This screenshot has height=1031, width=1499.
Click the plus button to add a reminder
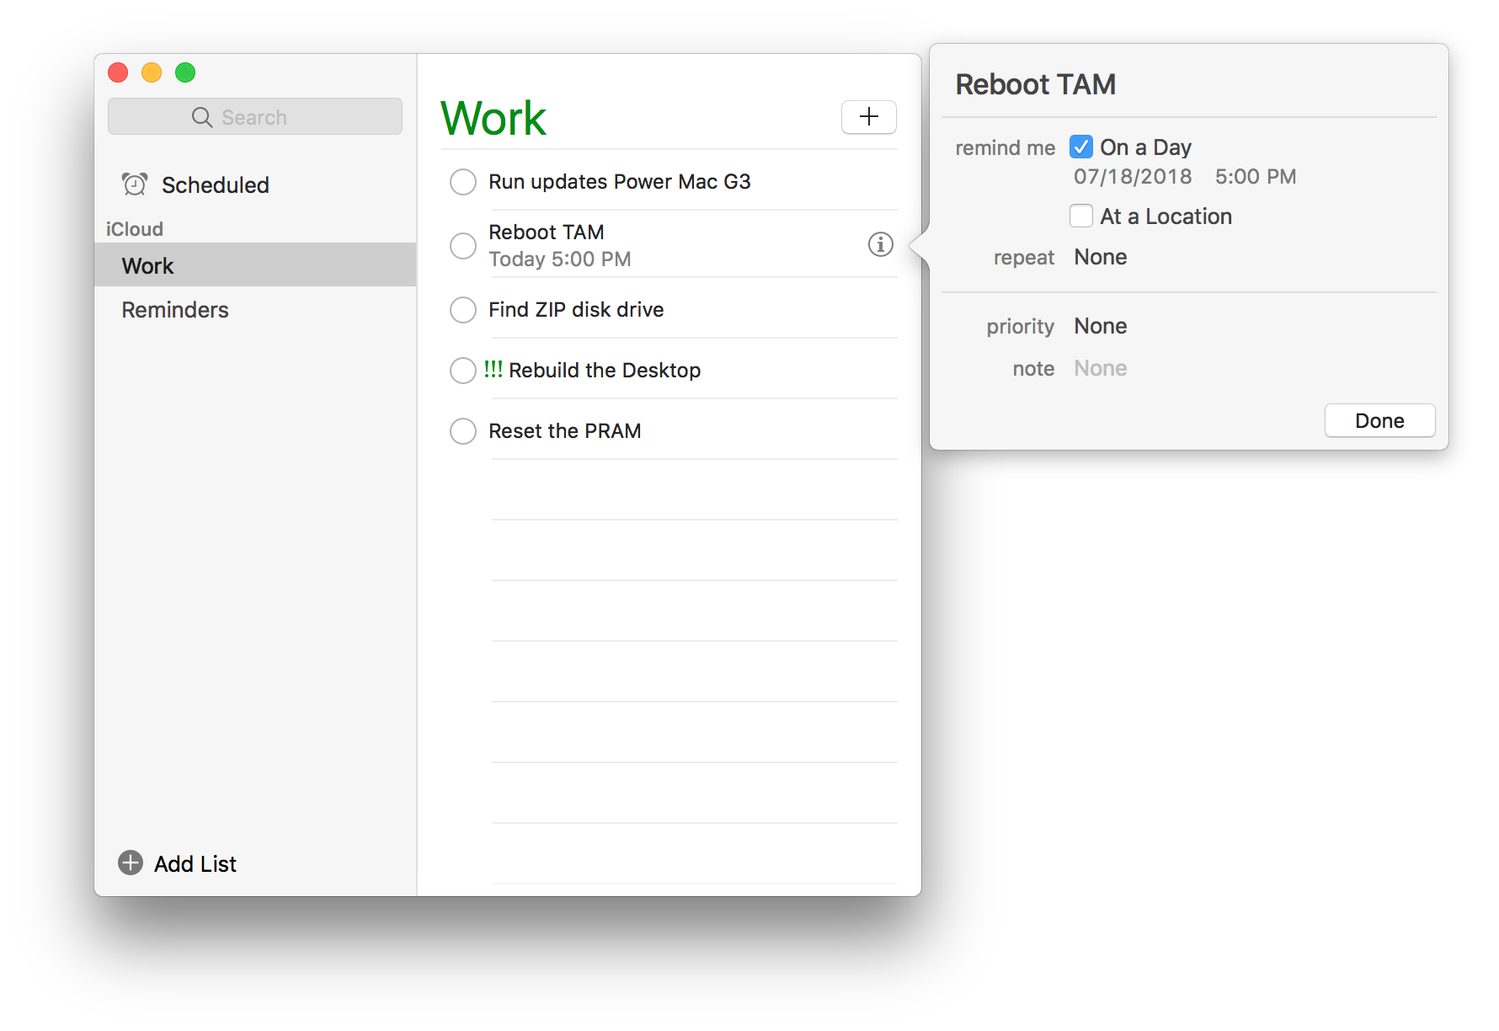868,117
